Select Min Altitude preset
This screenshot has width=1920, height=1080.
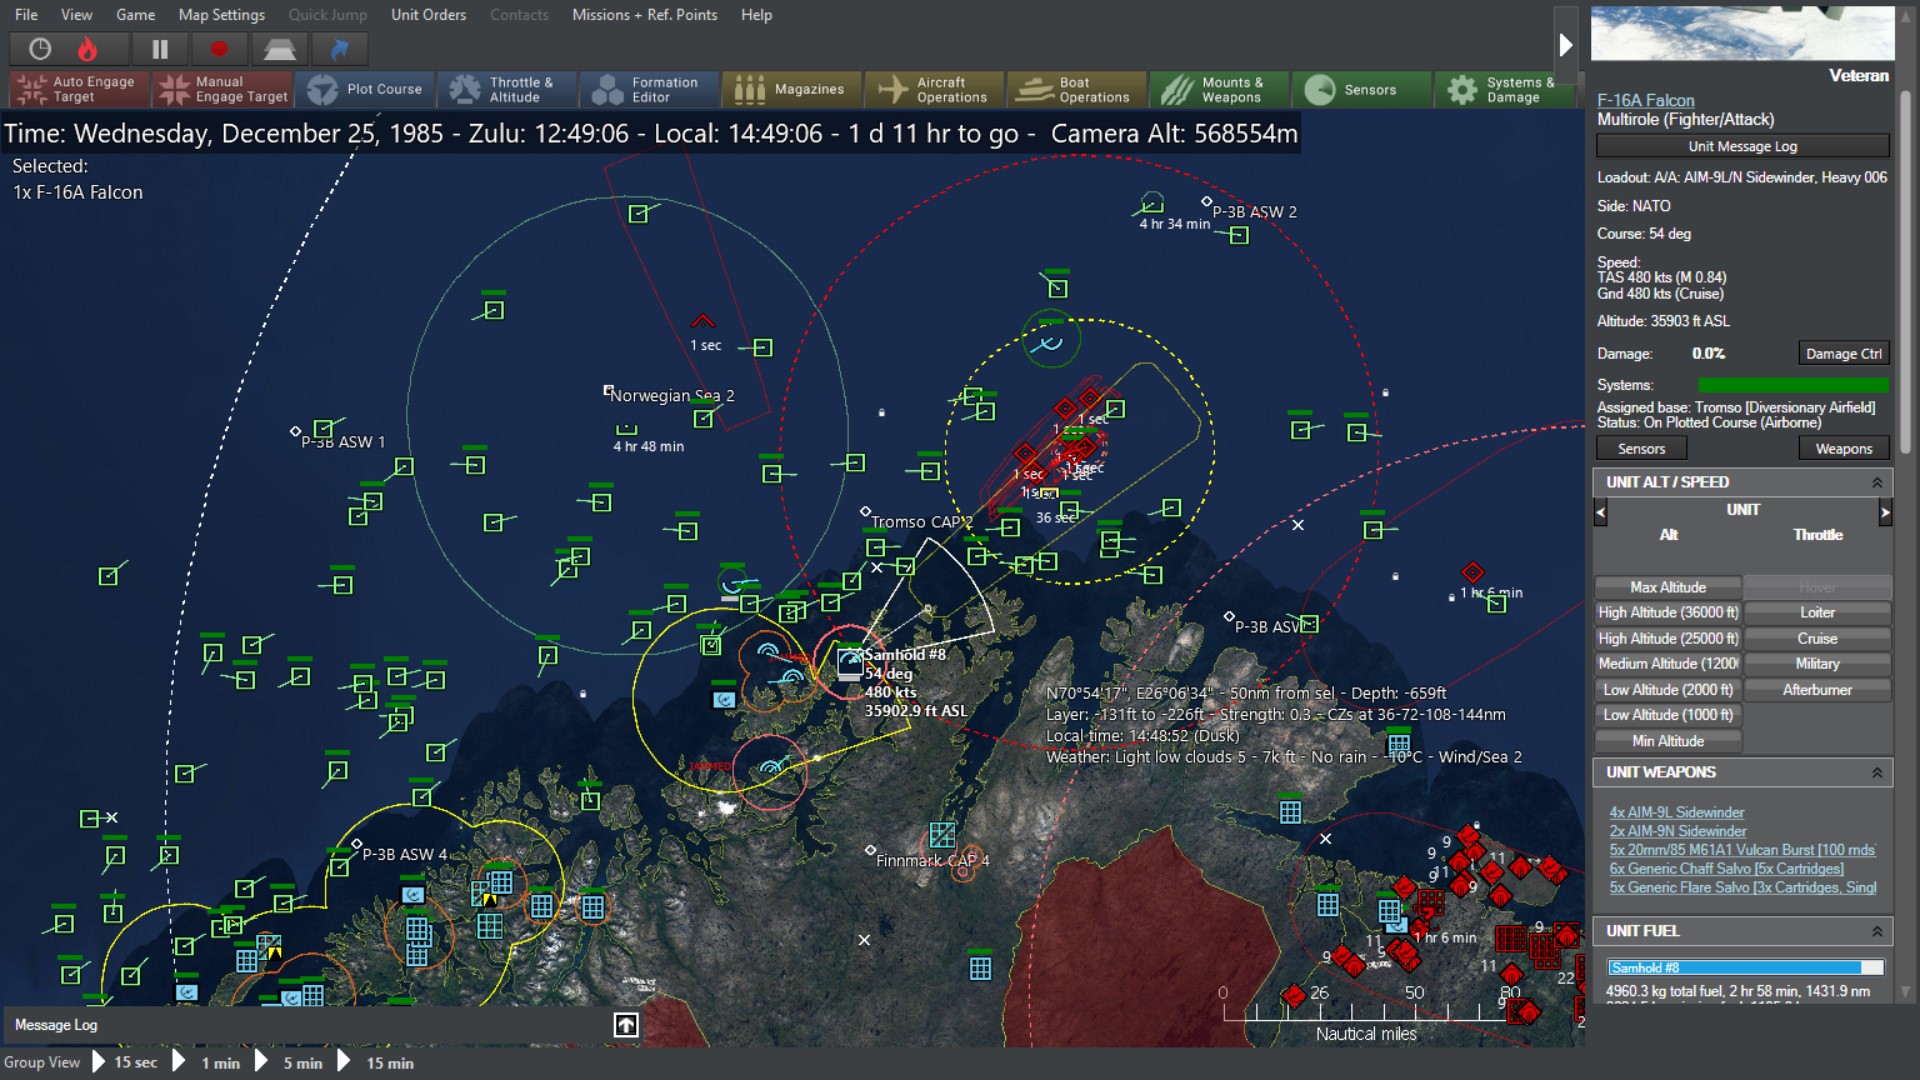[x=1668, y=741]
